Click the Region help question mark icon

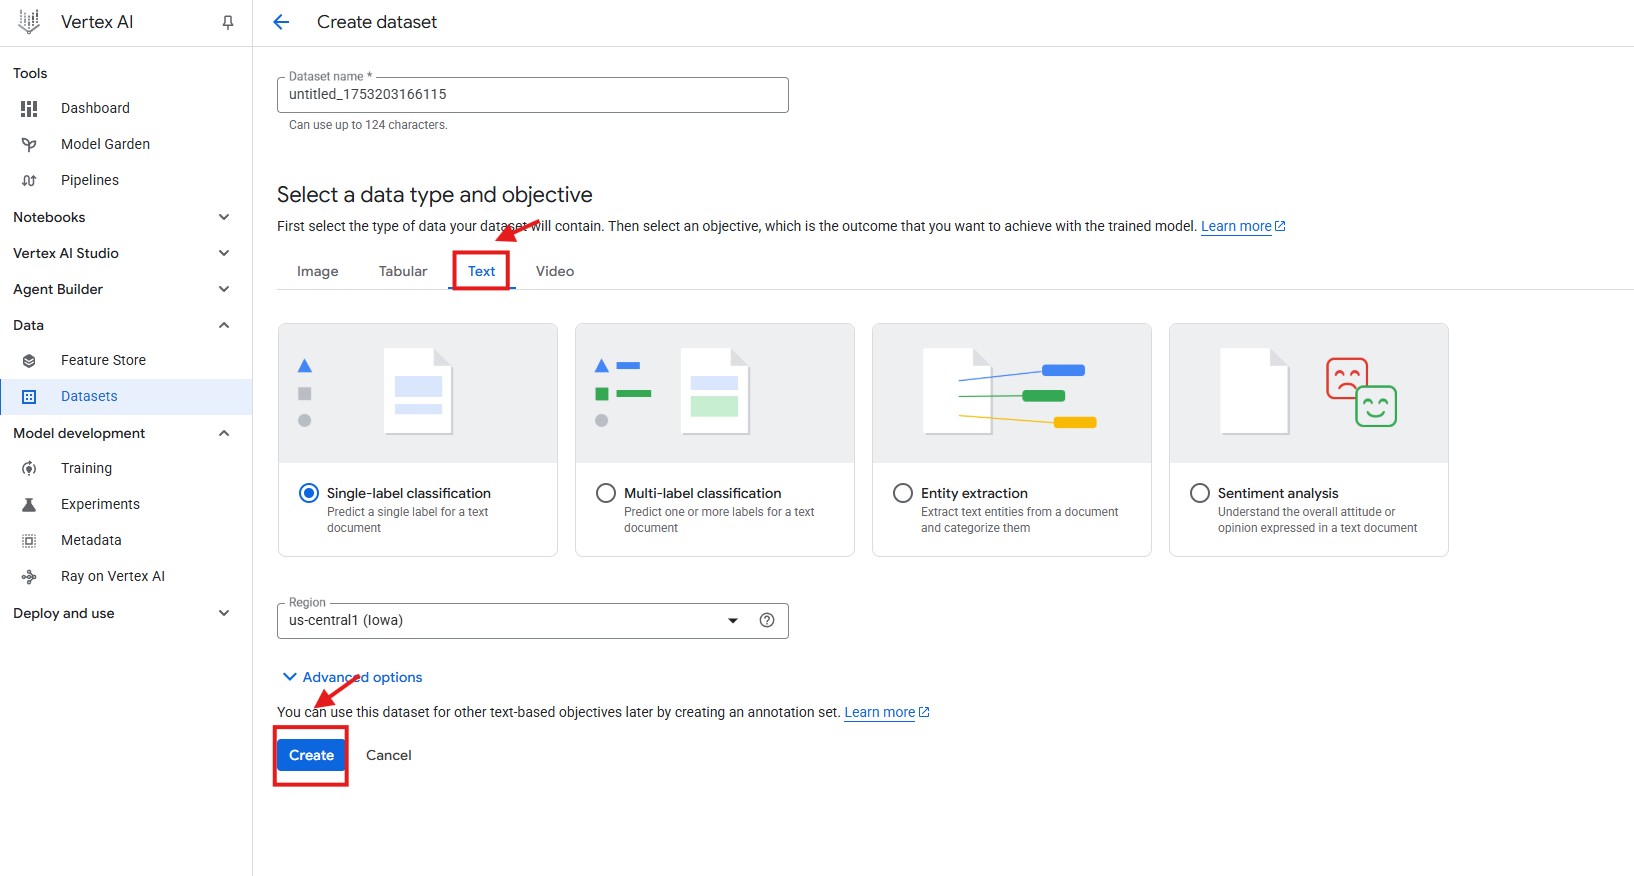point(767,620)
